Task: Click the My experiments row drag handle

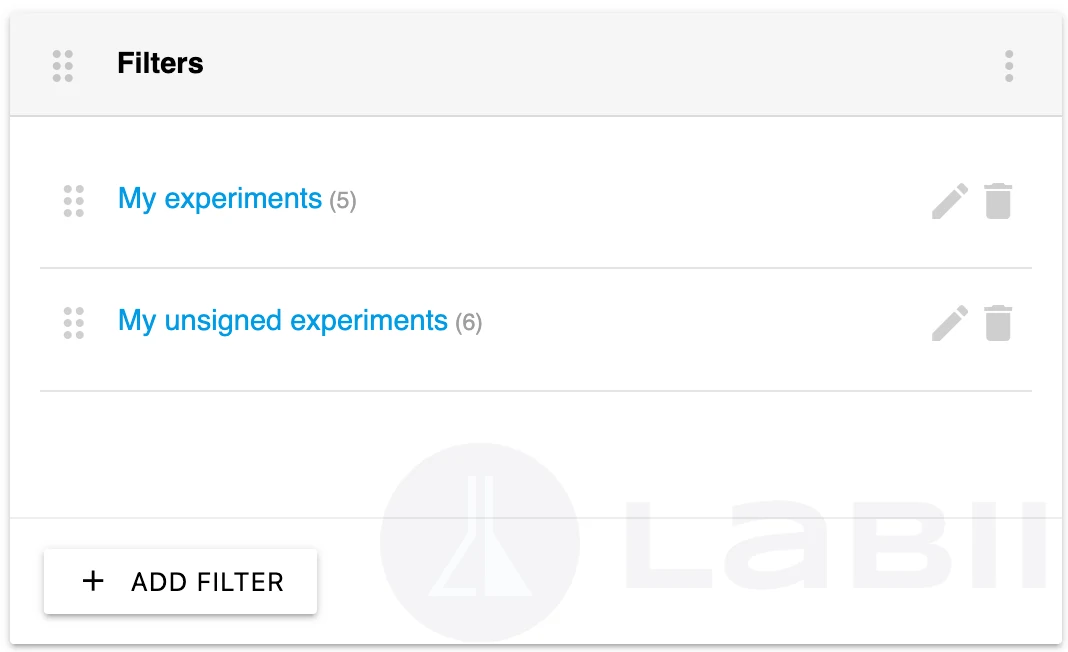Action: [x=74, y=201]
